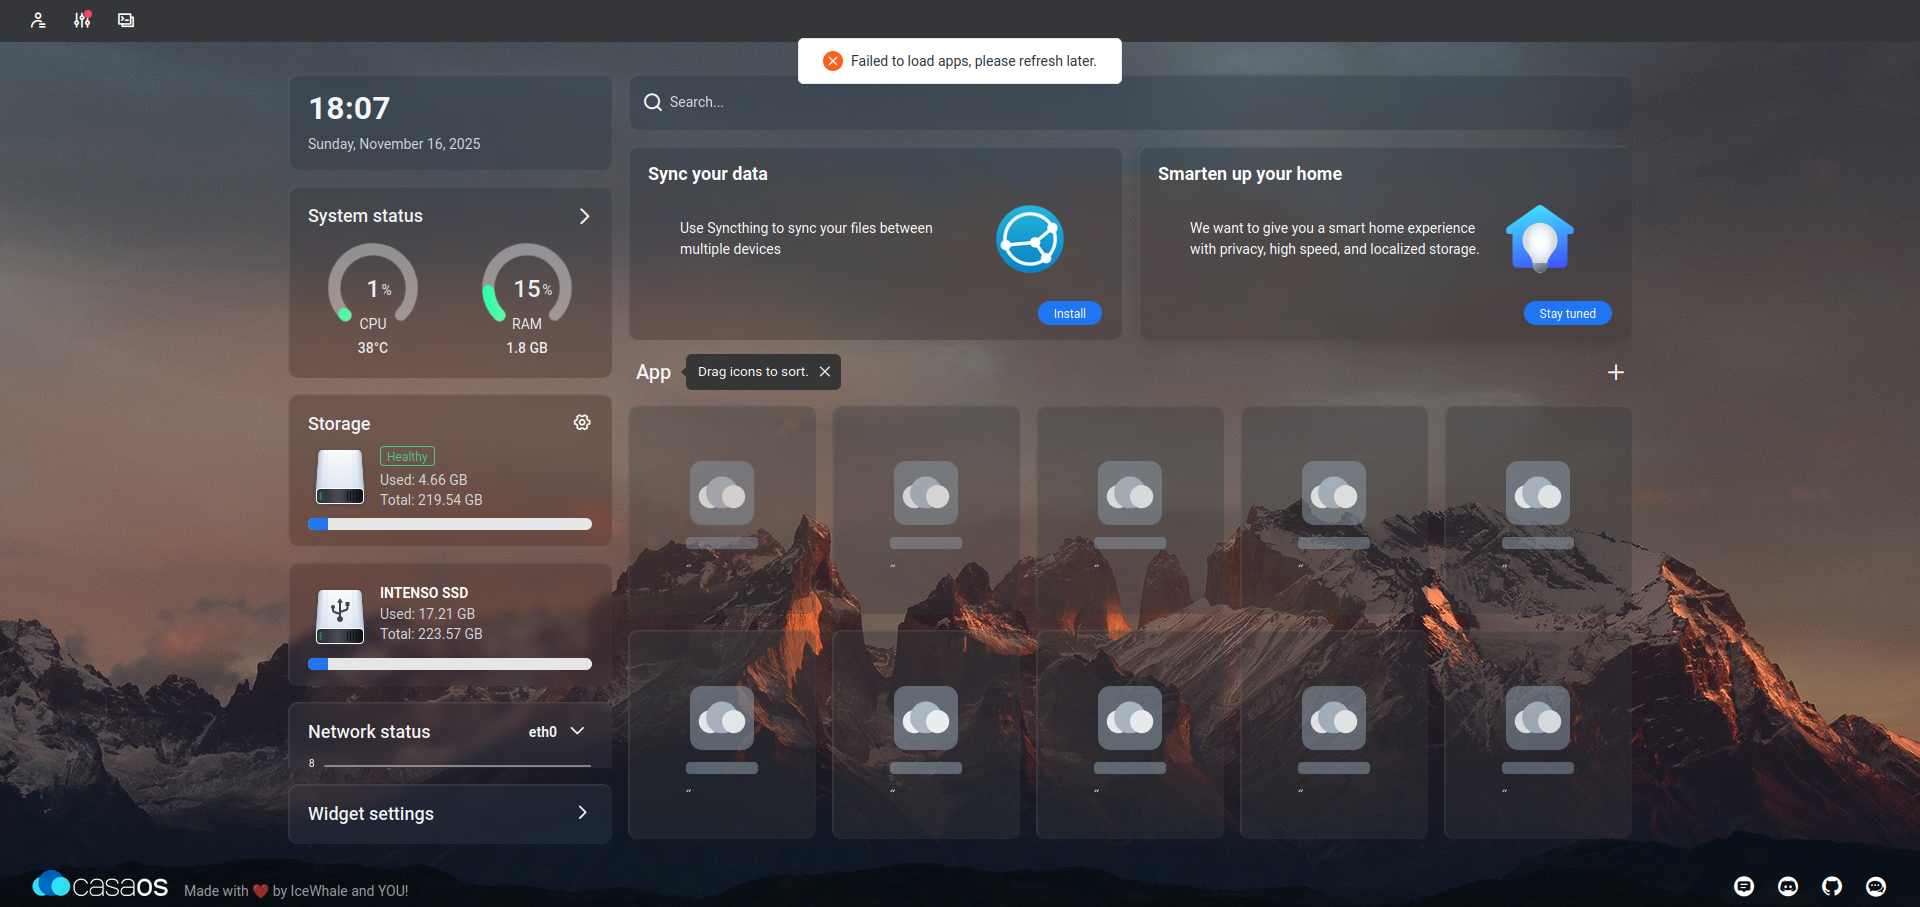Click the 'Sync your data' heading
1920x907 pixels.
(x=708, y=174)
